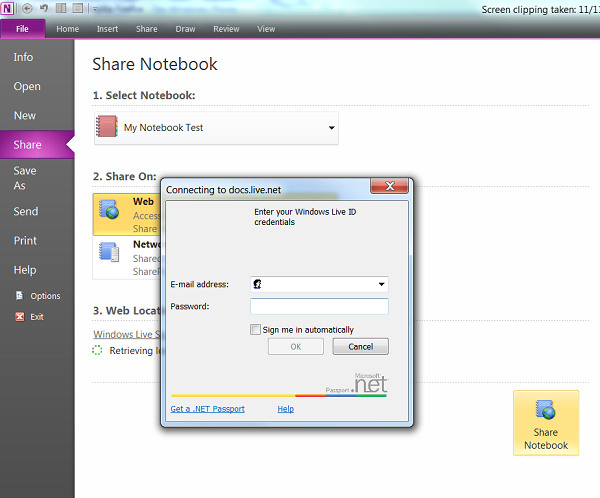Click the red Exit icon in sidebar
Viewport: 600px width, 498px height.
click(x=20, y=317)
